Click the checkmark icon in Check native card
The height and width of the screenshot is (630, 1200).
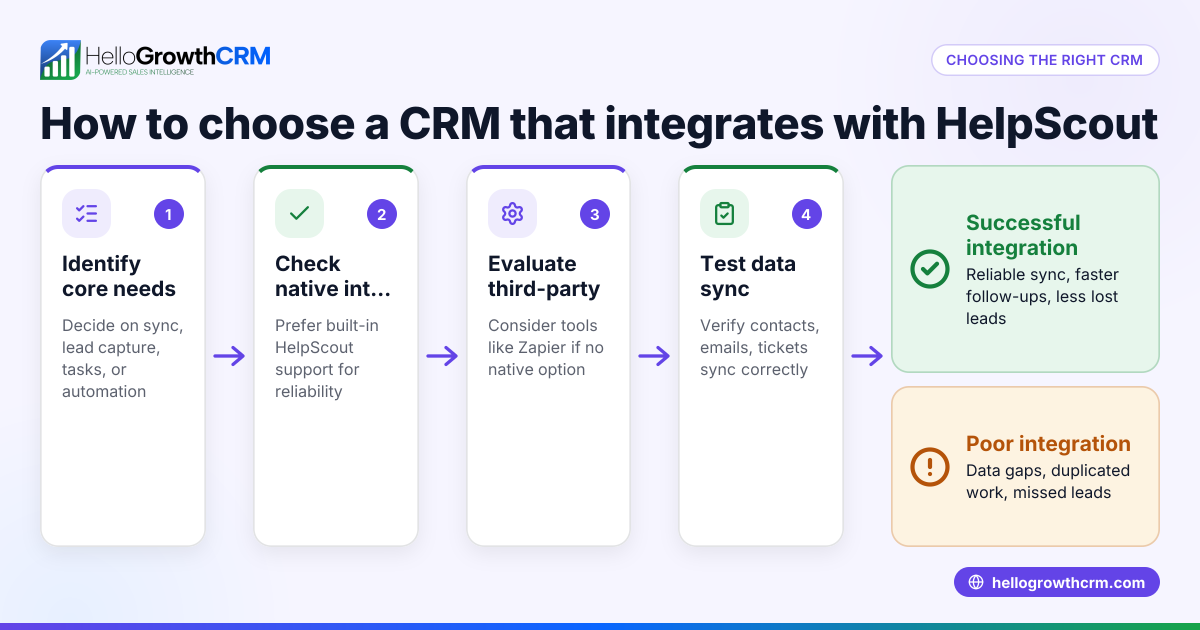click(x=299, y=213)
